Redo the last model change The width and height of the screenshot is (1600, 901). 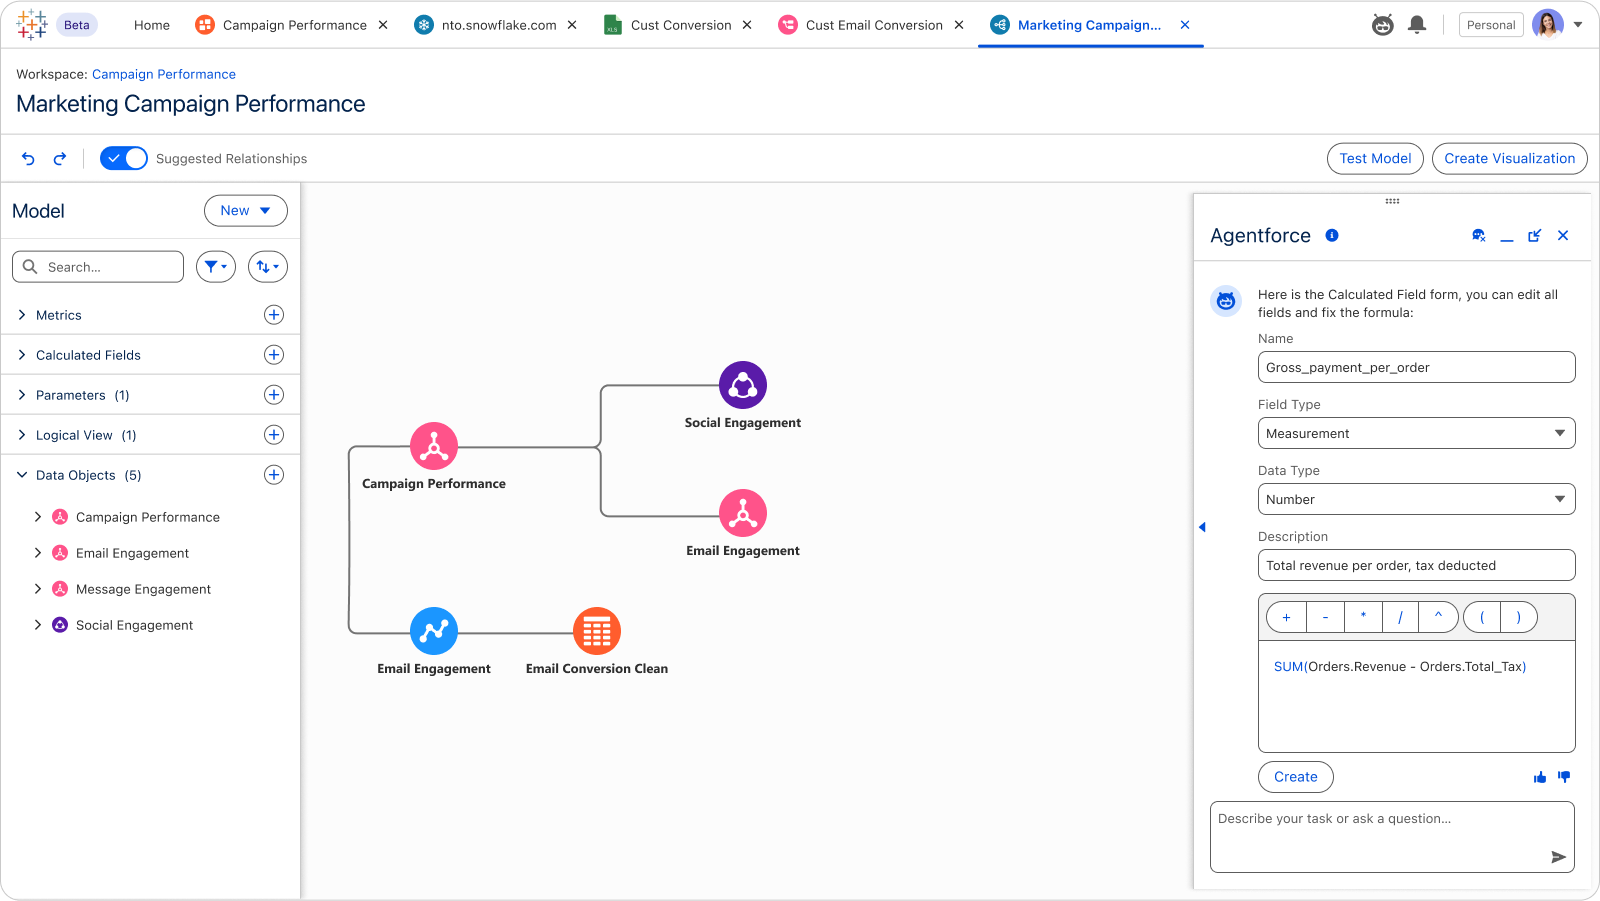click(x=60, y=158)
